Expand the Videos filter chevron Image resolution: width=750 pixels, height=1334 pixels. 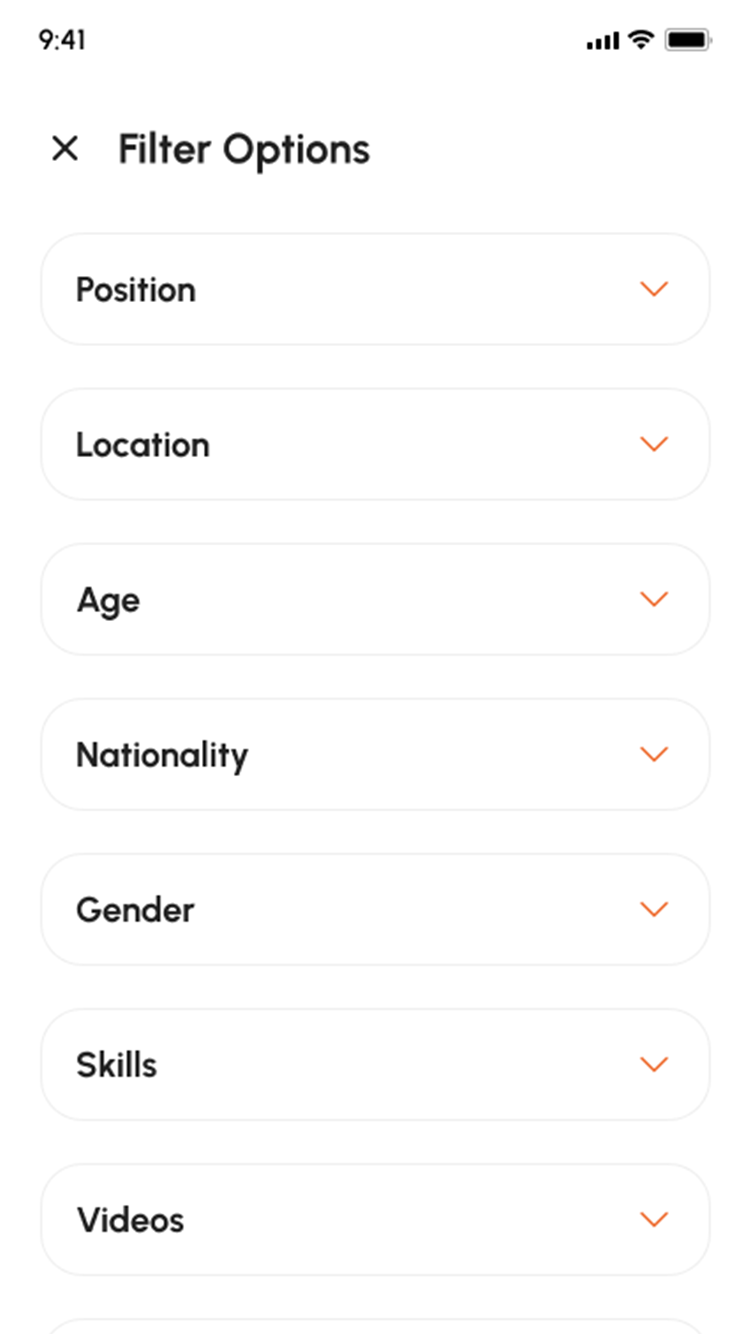coord(653,1219)
